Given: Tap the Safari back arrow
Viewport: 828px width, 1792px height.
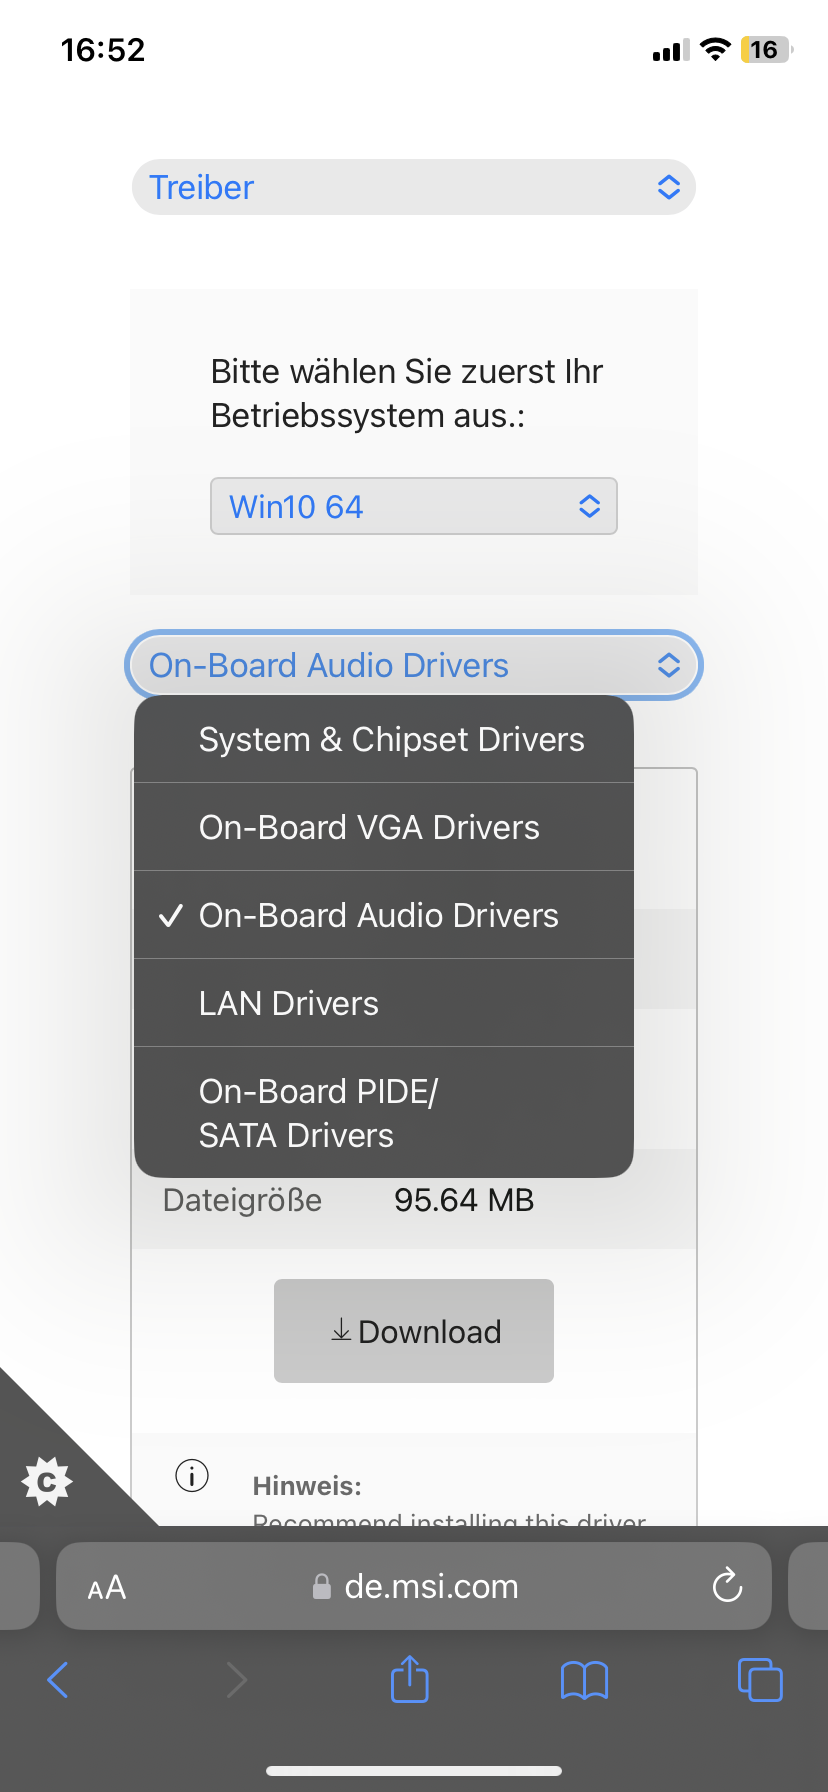Looking at the screenshot, I should (x=58, y=1680).
